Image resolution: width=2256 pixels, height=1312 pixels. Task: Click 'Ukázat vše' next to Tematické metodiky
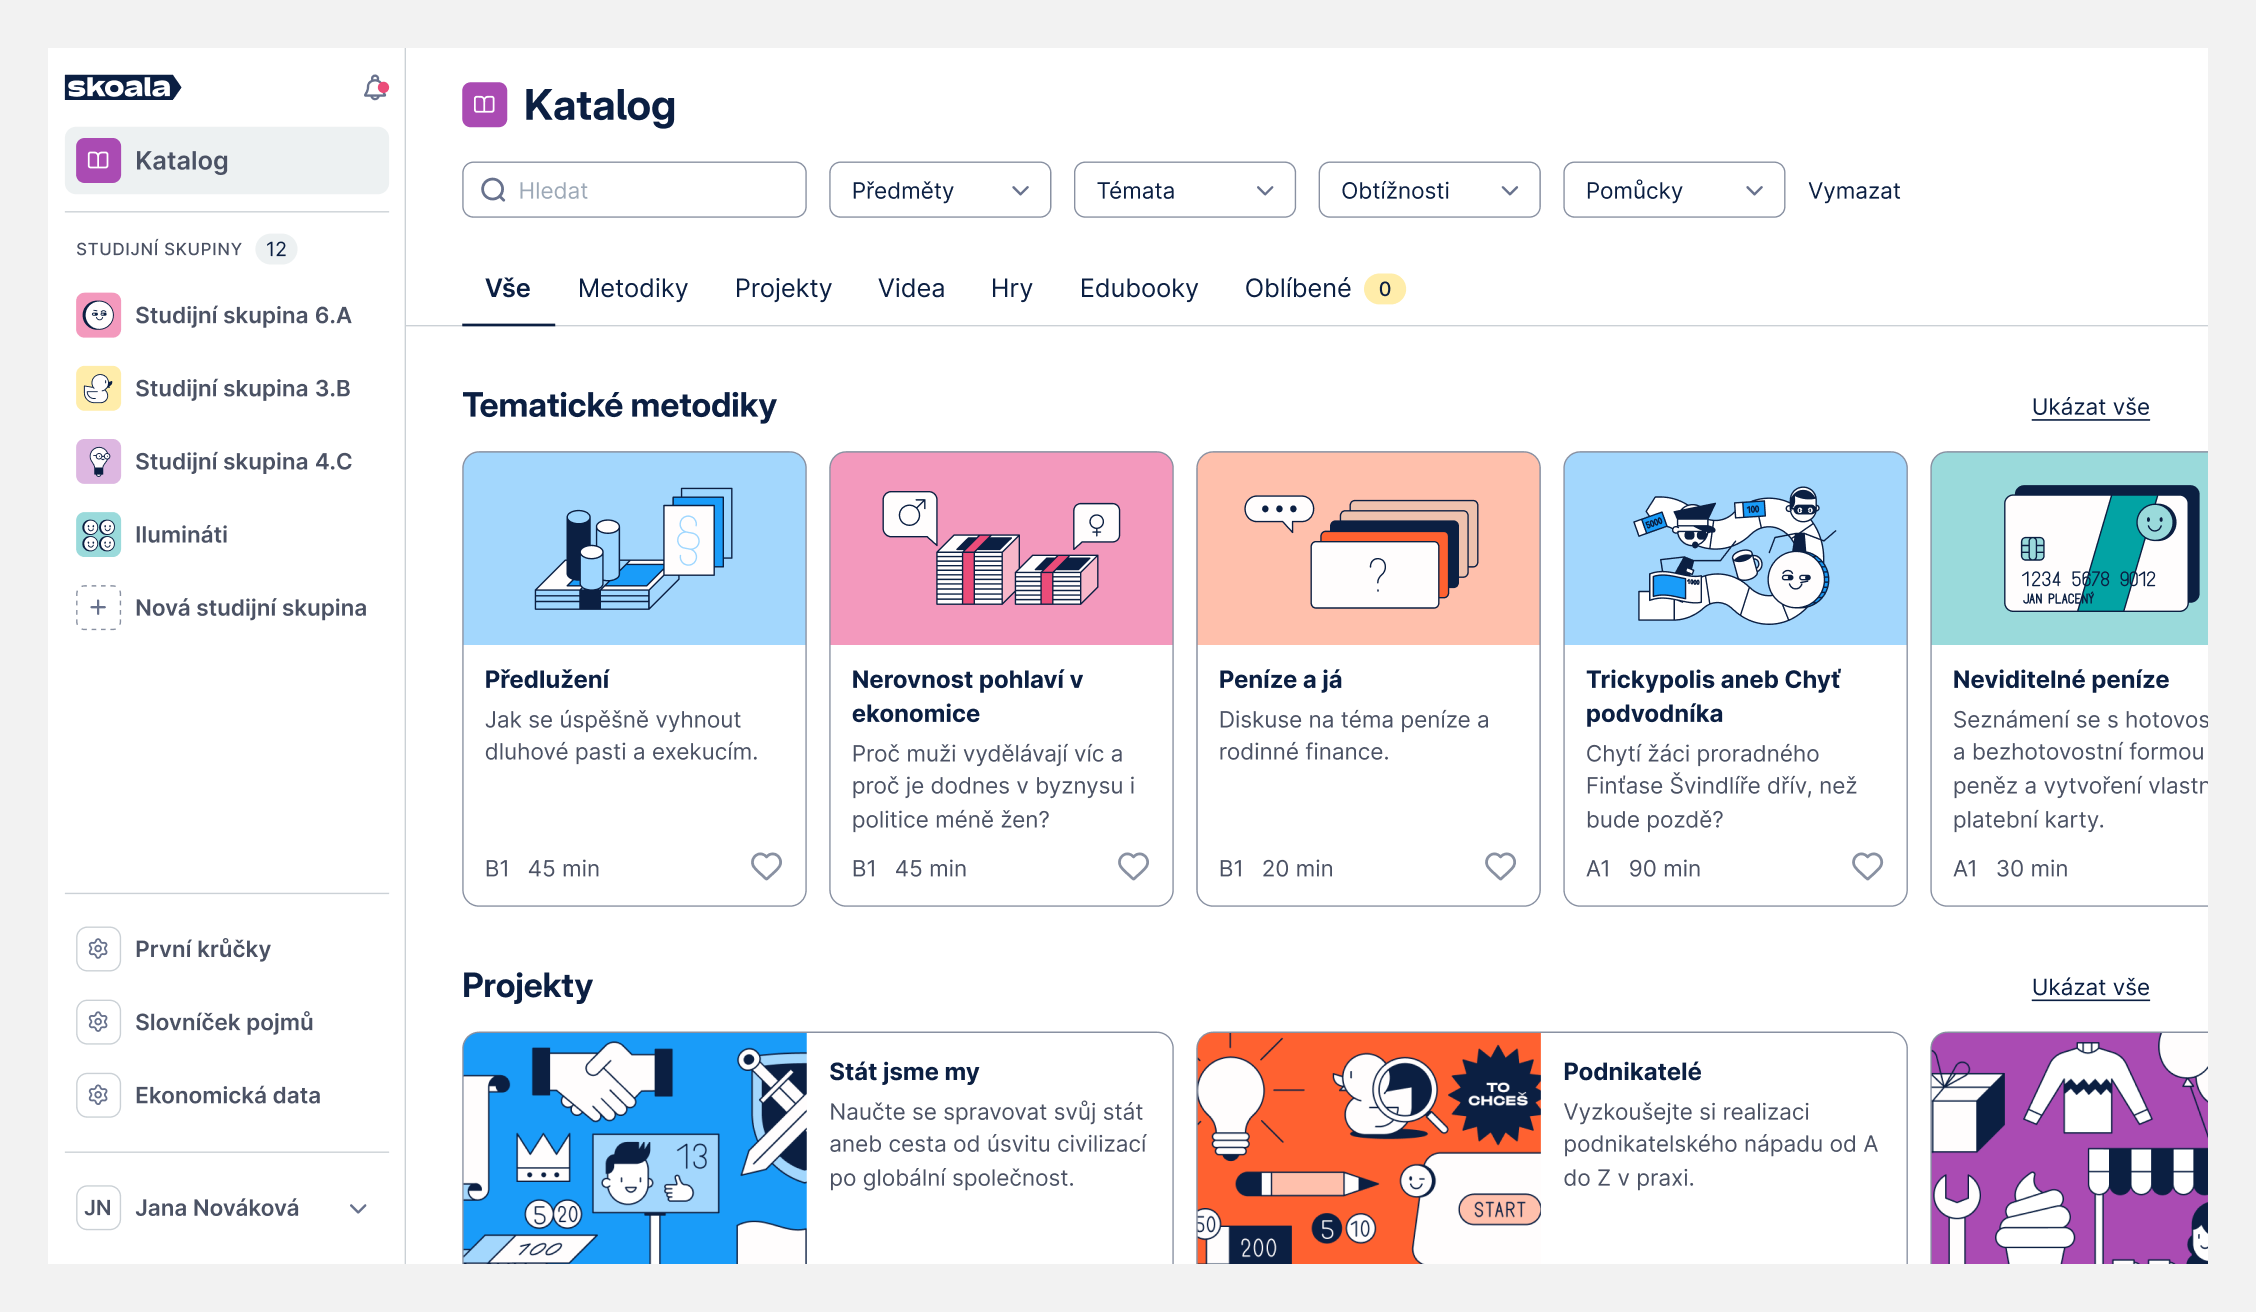2090,407
